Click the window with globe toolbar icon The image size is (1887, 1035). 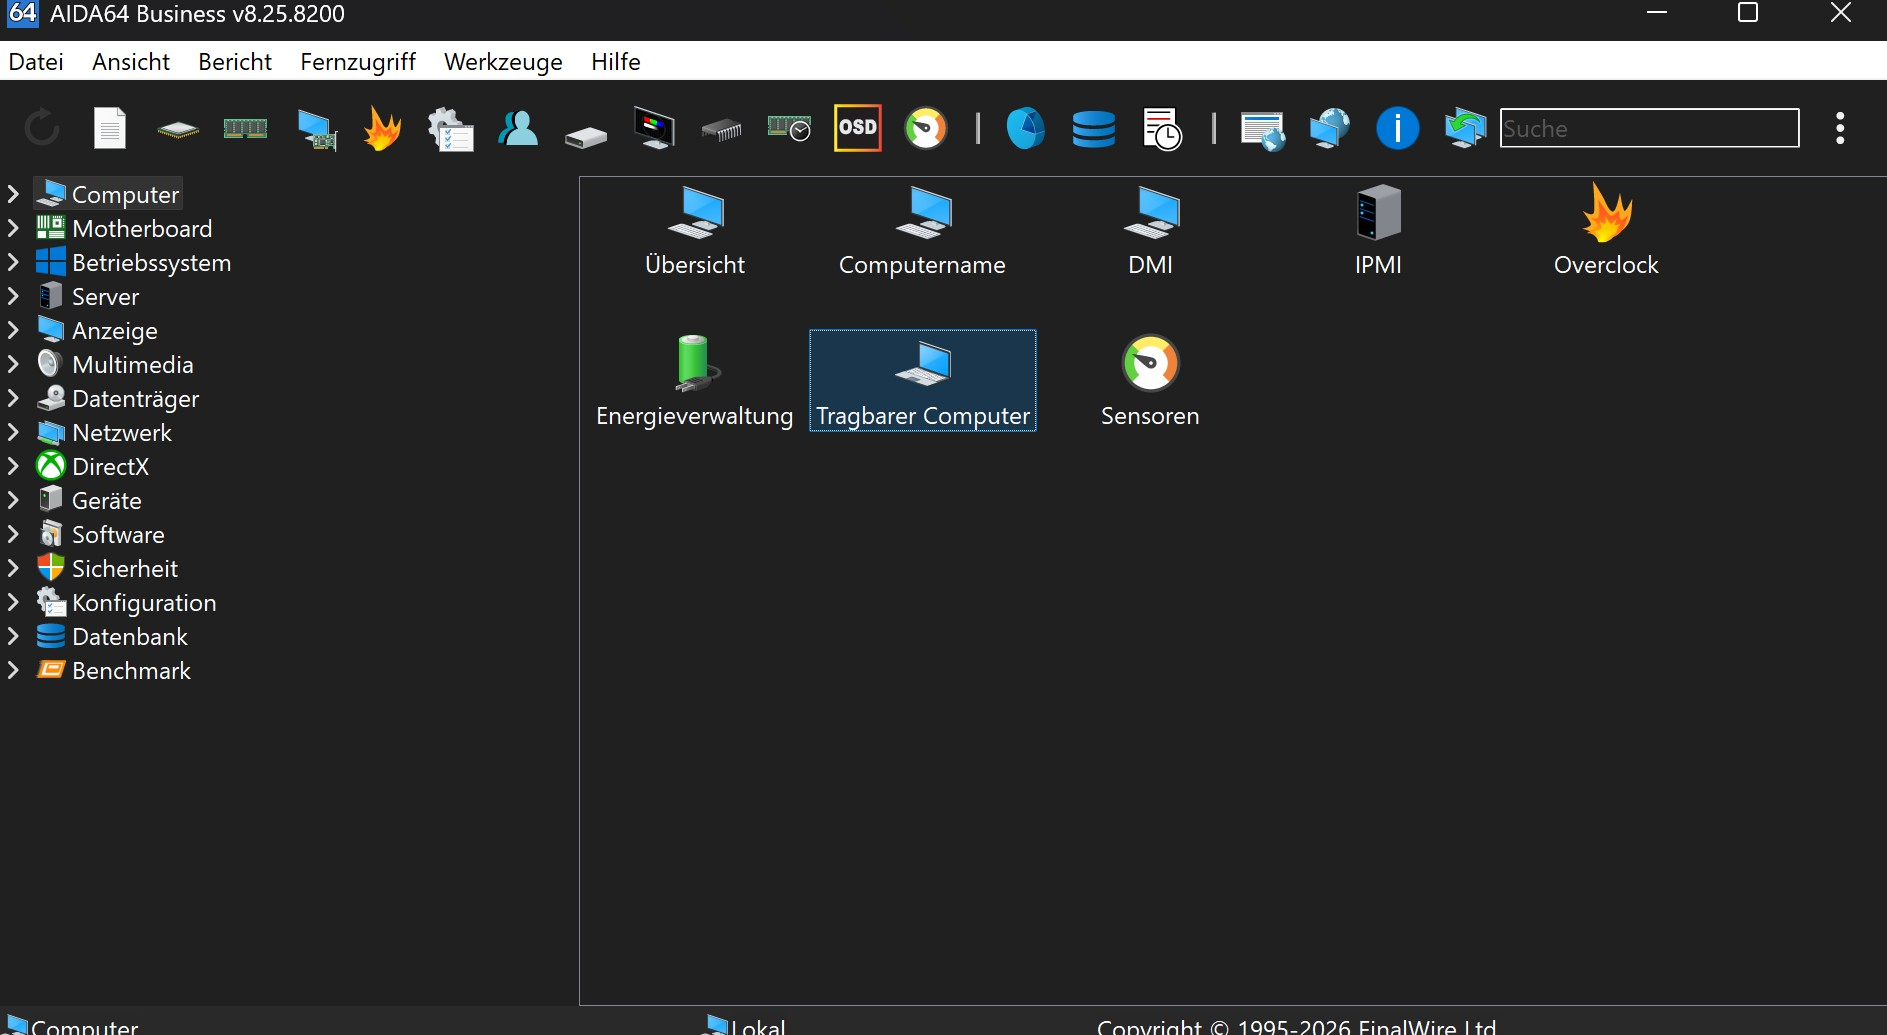click(1262, 130)
